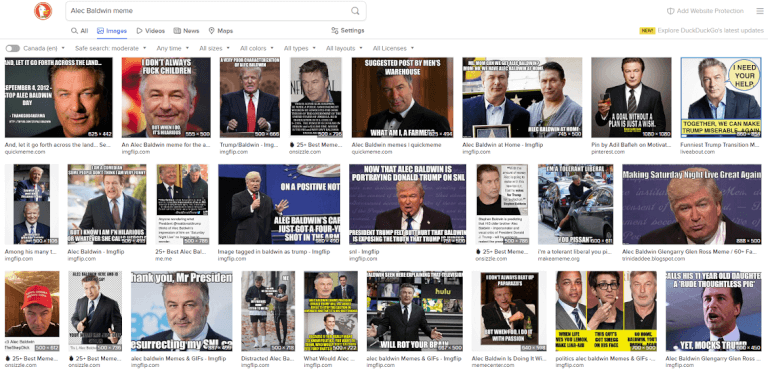The height and width of the screenshot is (371, 768).
Task: Open Explore DuckDuckGo's latest updates link
Action: click(710, 30)
